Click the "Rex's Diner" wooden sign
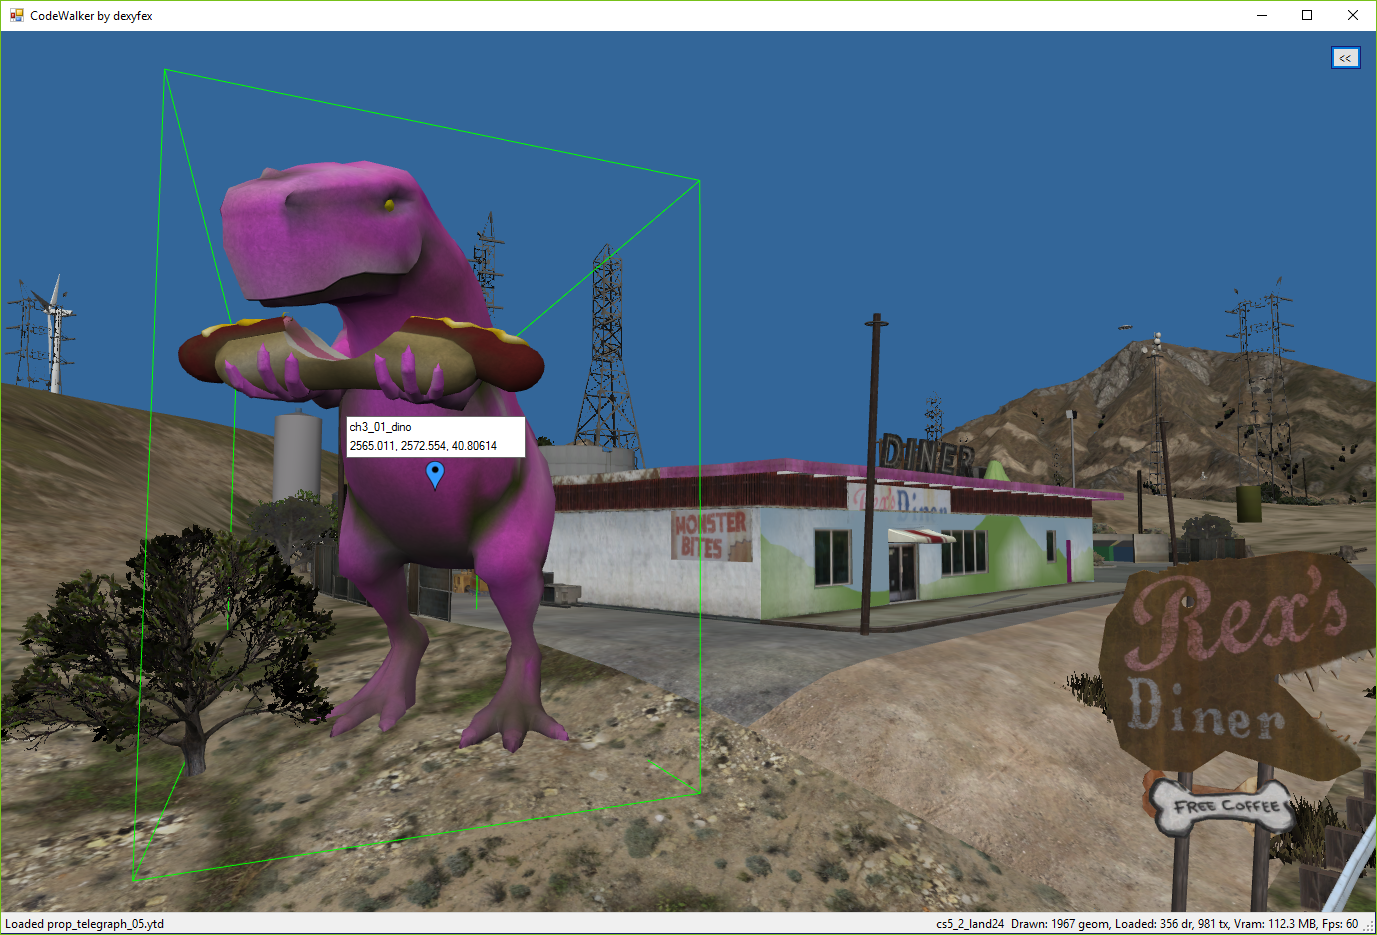The height and width of the screenshot is (935, 1377). coord(1235,665)
